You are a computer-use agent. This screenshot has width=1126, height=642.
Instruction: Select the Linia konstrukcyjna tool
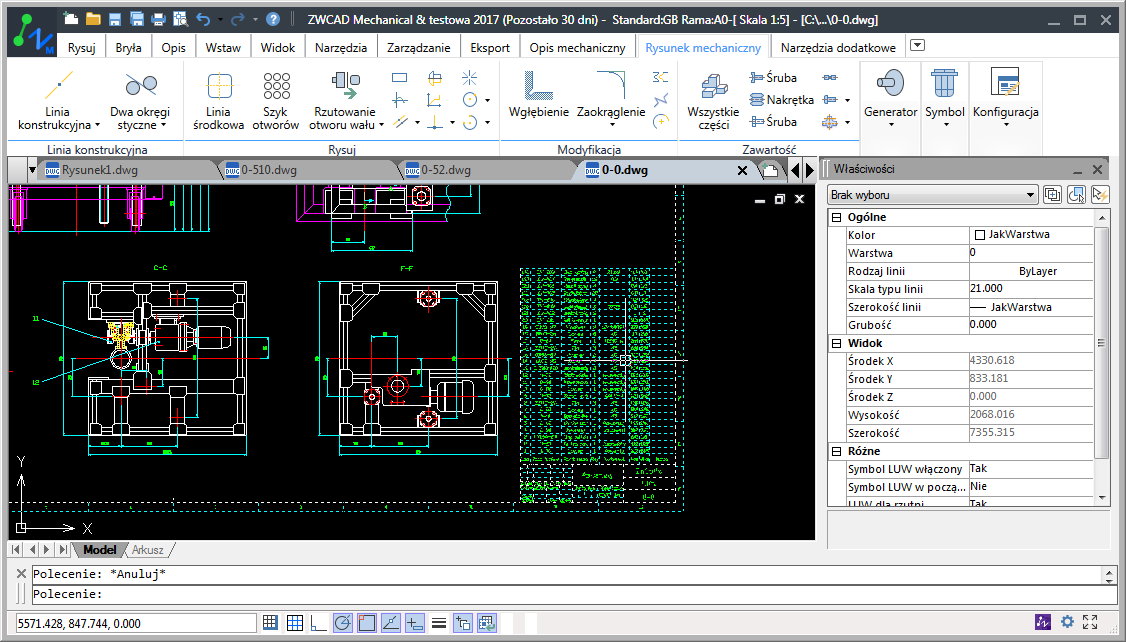58,101
